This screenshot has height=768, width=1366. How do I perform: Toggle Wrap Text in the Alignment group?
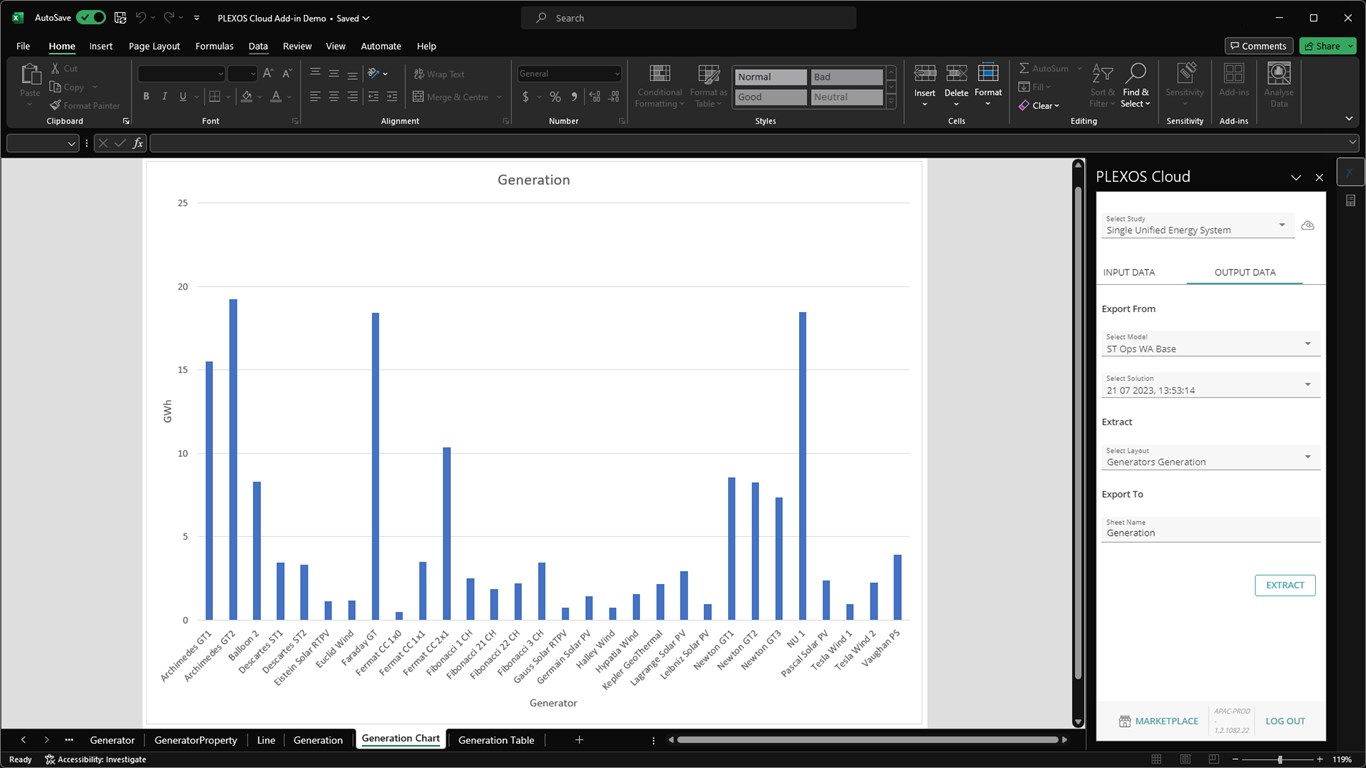coord(439,74)
